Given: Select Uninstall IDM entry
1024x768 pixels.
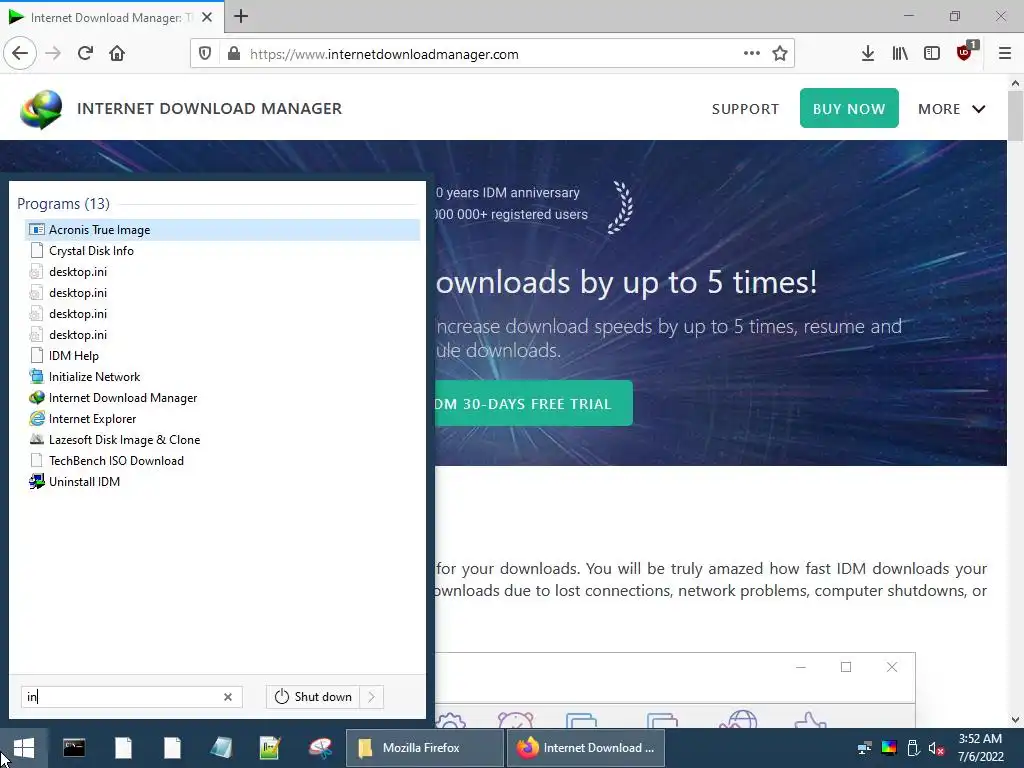Looking at the screenshot, I should point(223,481).
